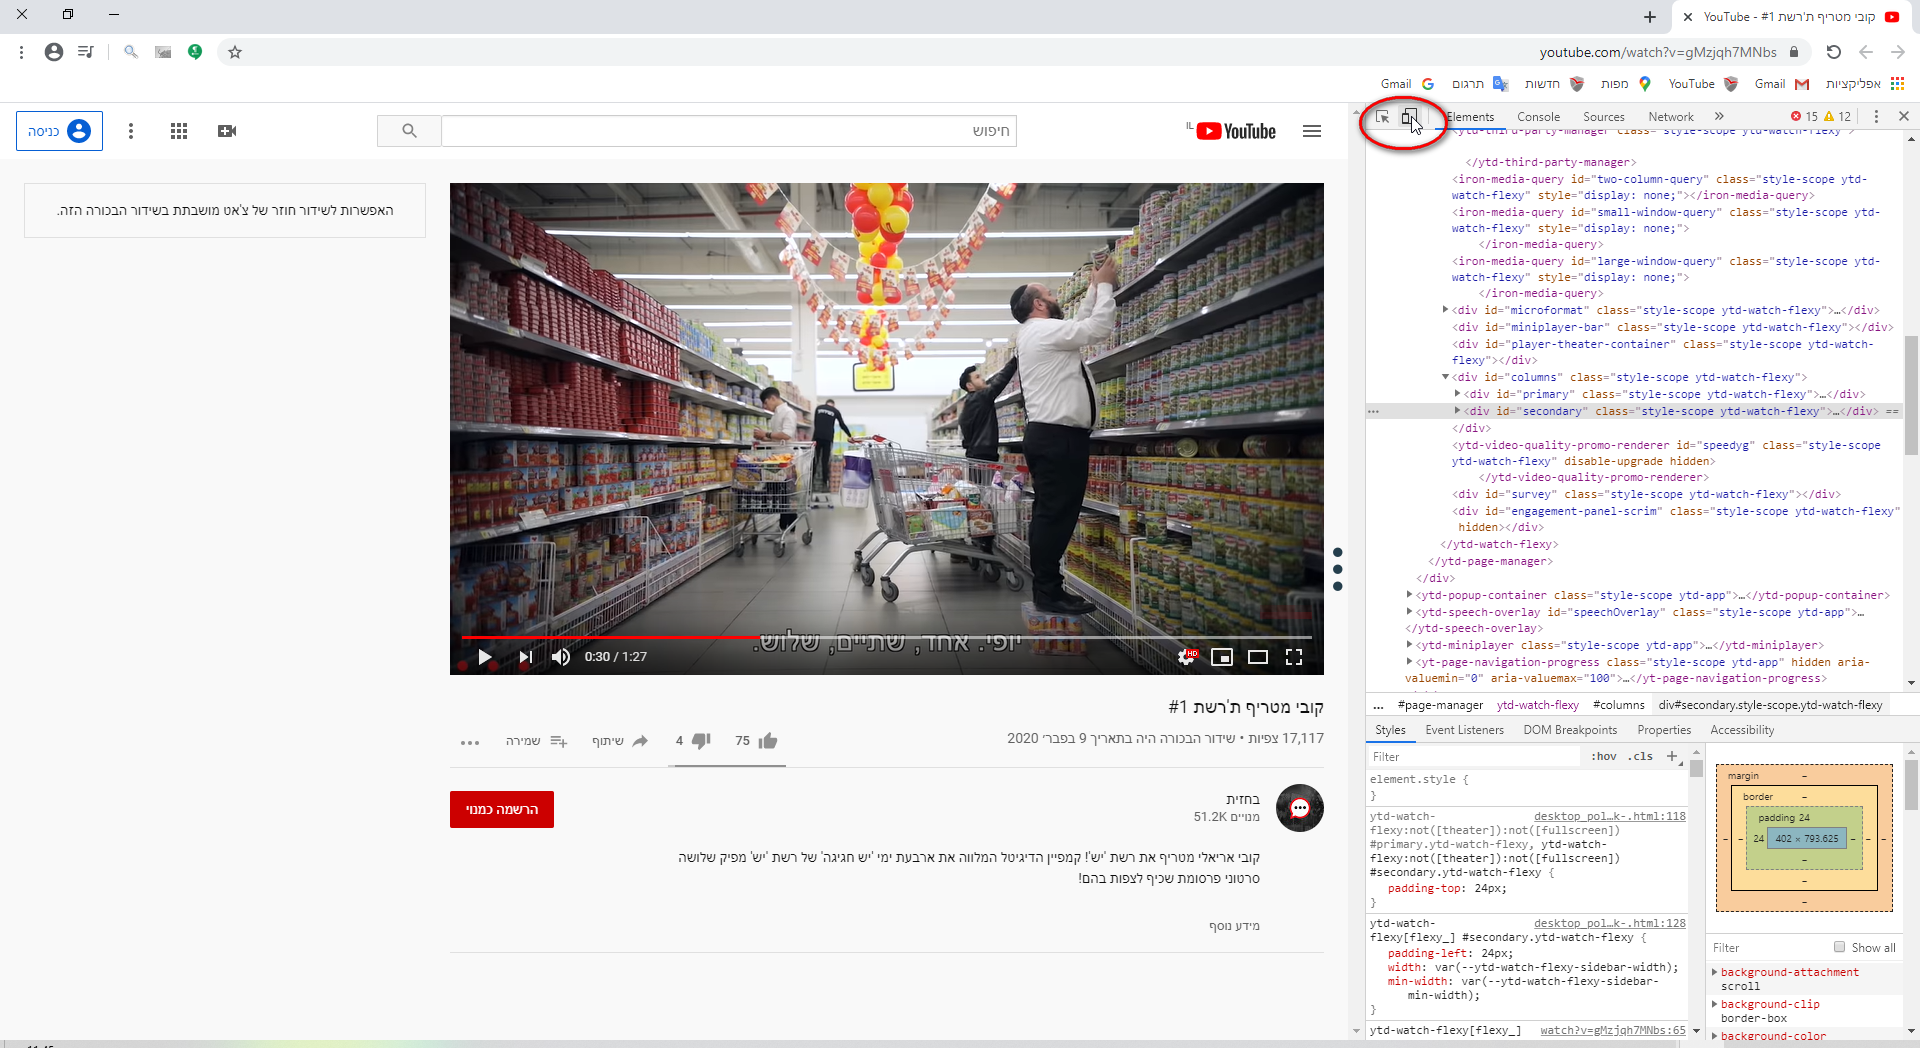1920x1048 pixels.
Task: Click the ytd-watch-flexy breadcrumb
Action: click(1537, 705)
